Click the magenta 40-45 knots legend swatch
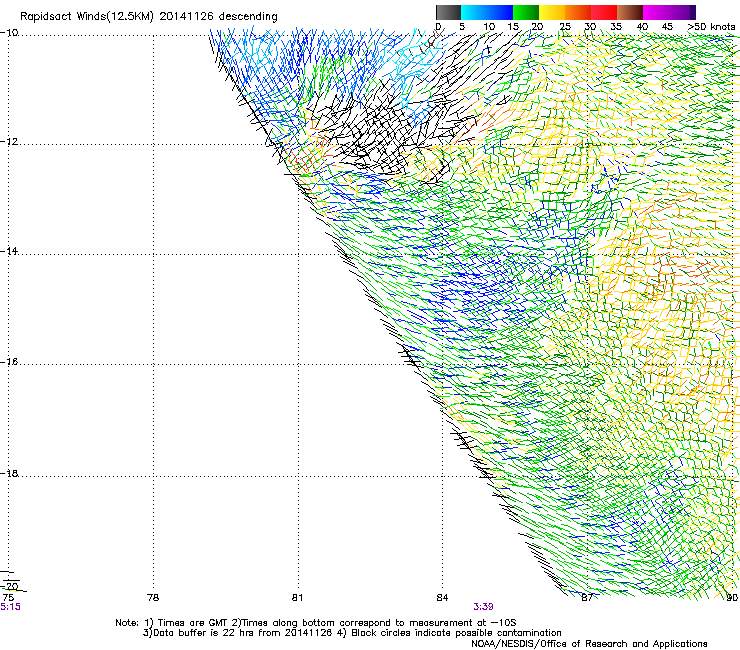 pyautogui.click(x=656, y=12)
